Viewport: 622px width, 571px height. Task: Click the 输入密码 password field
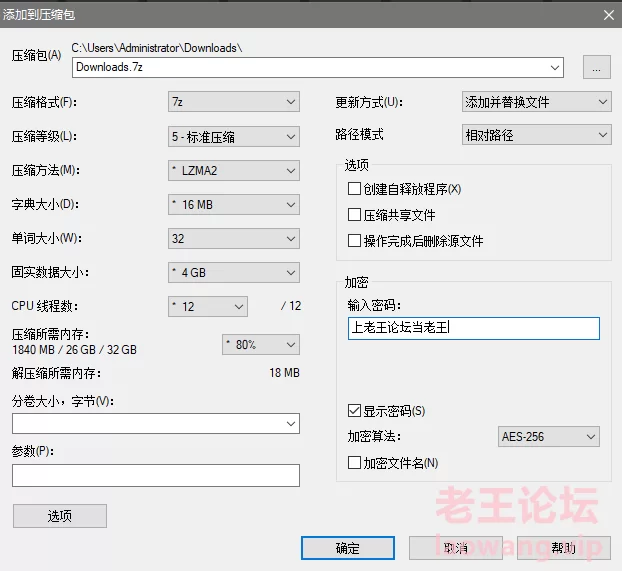pyautogui.click(x=474, y=328)
